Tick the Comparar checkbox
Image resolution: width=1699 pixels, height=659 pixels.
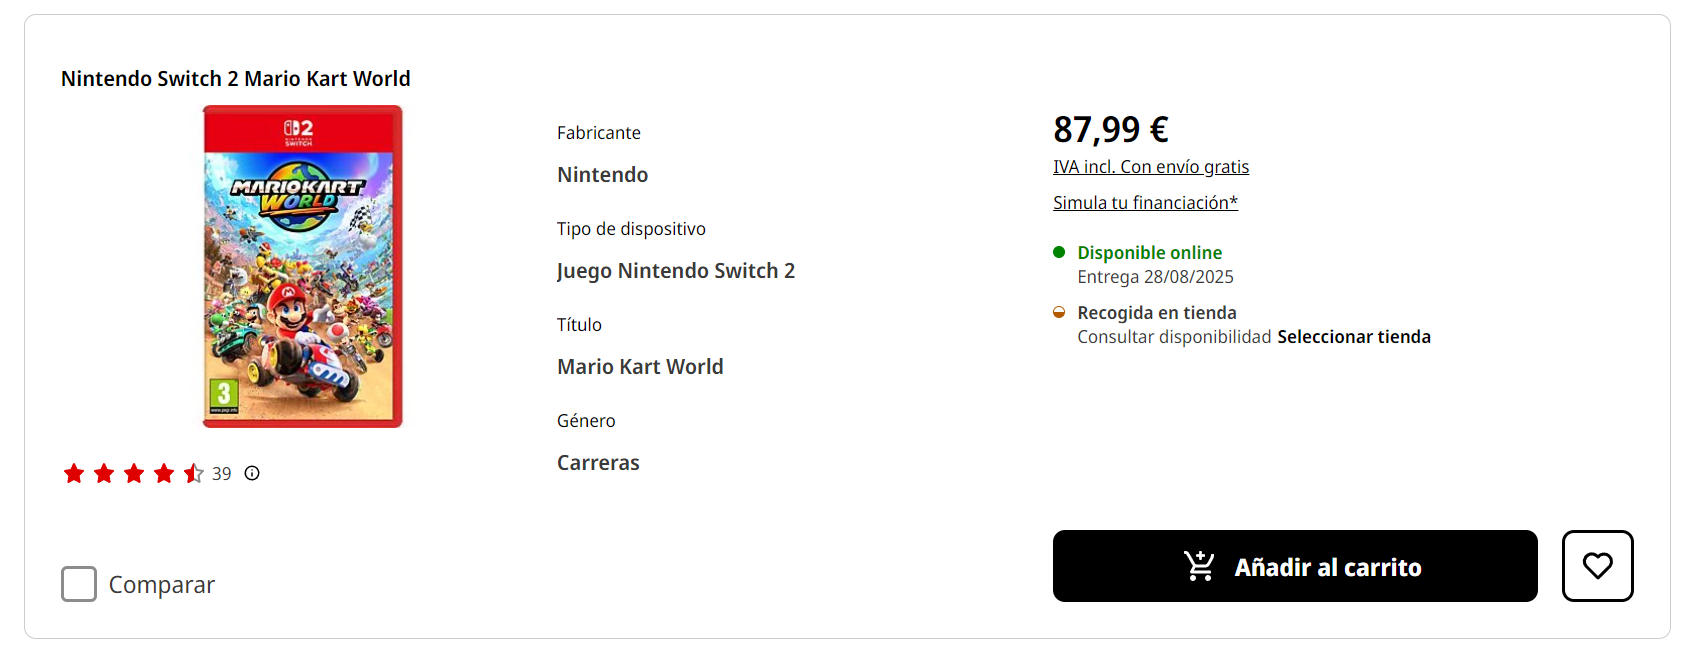pyautogui.click(x=79, y=584)
